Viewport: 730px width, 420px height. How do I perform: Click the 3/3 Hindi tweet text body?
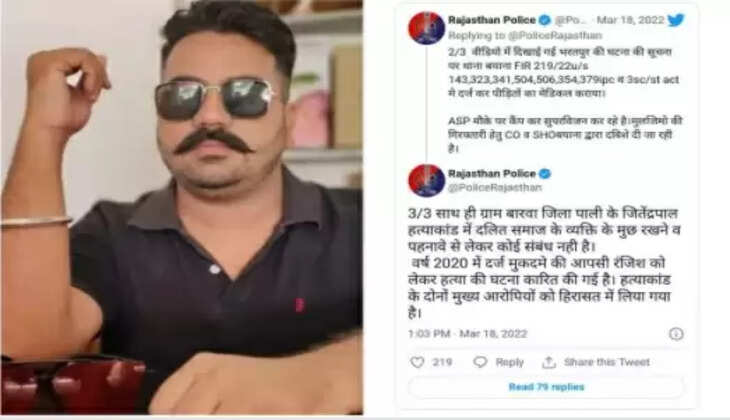(x=543, y=263)
